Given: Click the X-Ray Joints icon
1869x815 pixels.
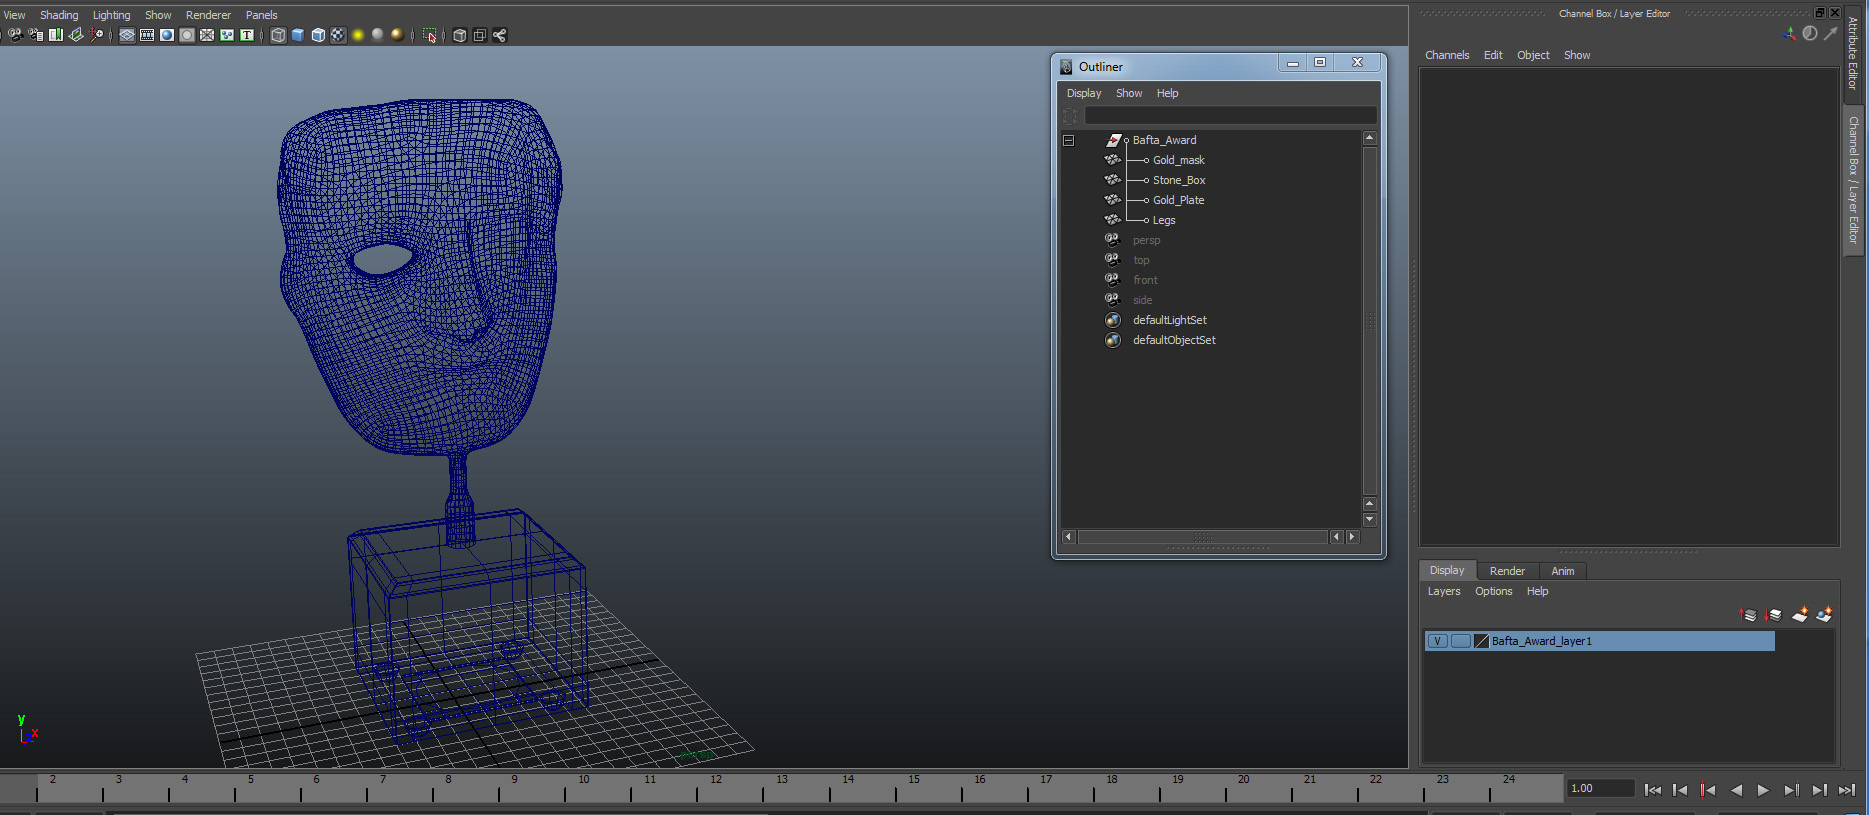Looking at the screenshot, I should pyautogui.click(x=500, y=35).
